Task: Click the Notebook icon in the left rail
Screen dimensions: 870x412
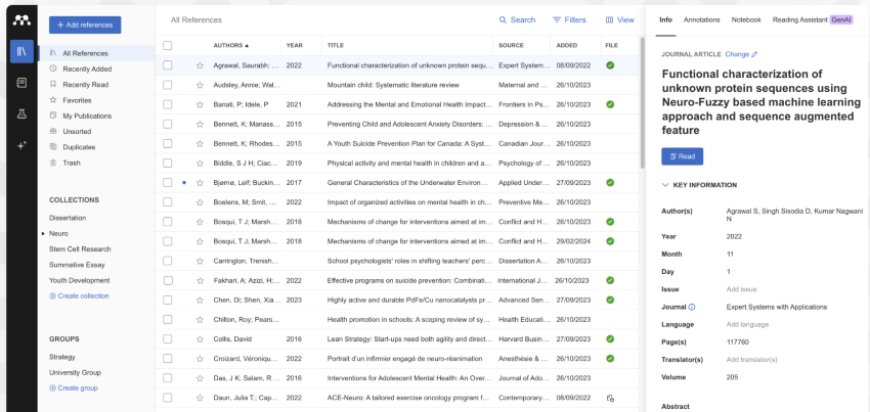Action: coord(20,82)
